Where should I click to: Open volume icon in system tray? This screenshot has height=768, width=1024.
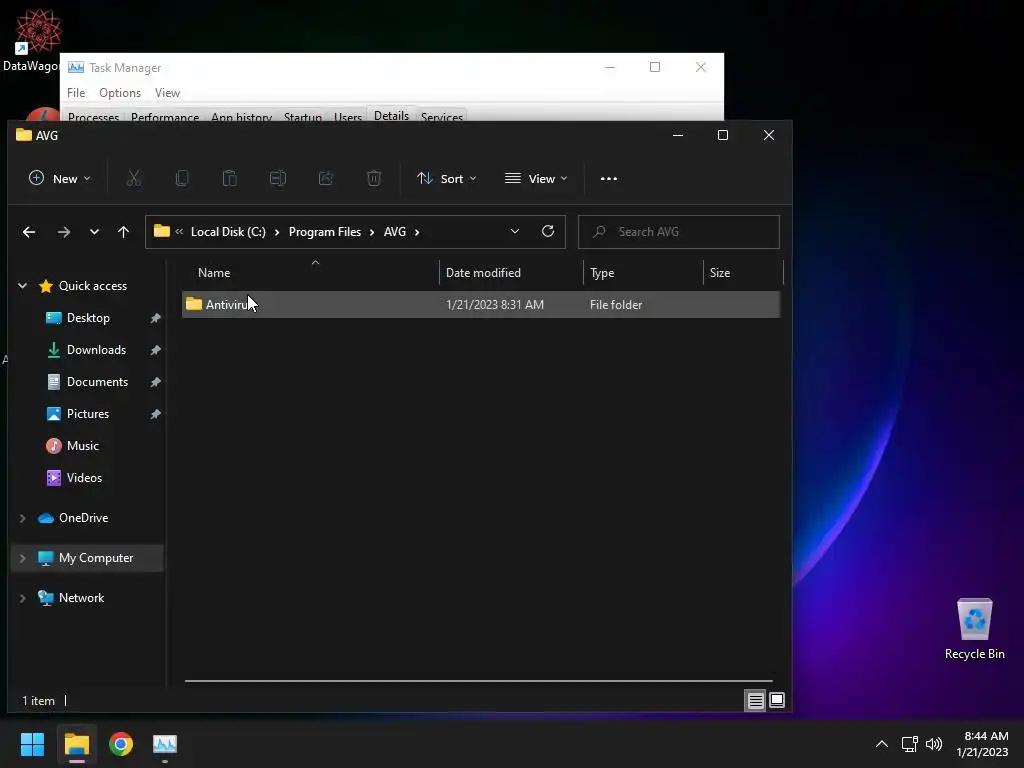point(934,744)
